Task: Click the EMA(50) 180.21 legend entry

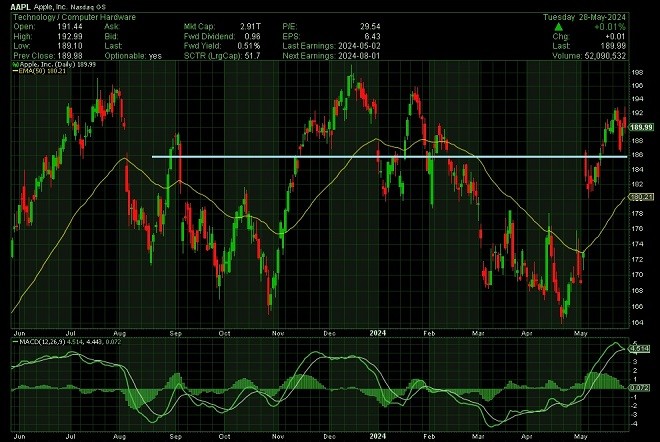Action: 42,71
